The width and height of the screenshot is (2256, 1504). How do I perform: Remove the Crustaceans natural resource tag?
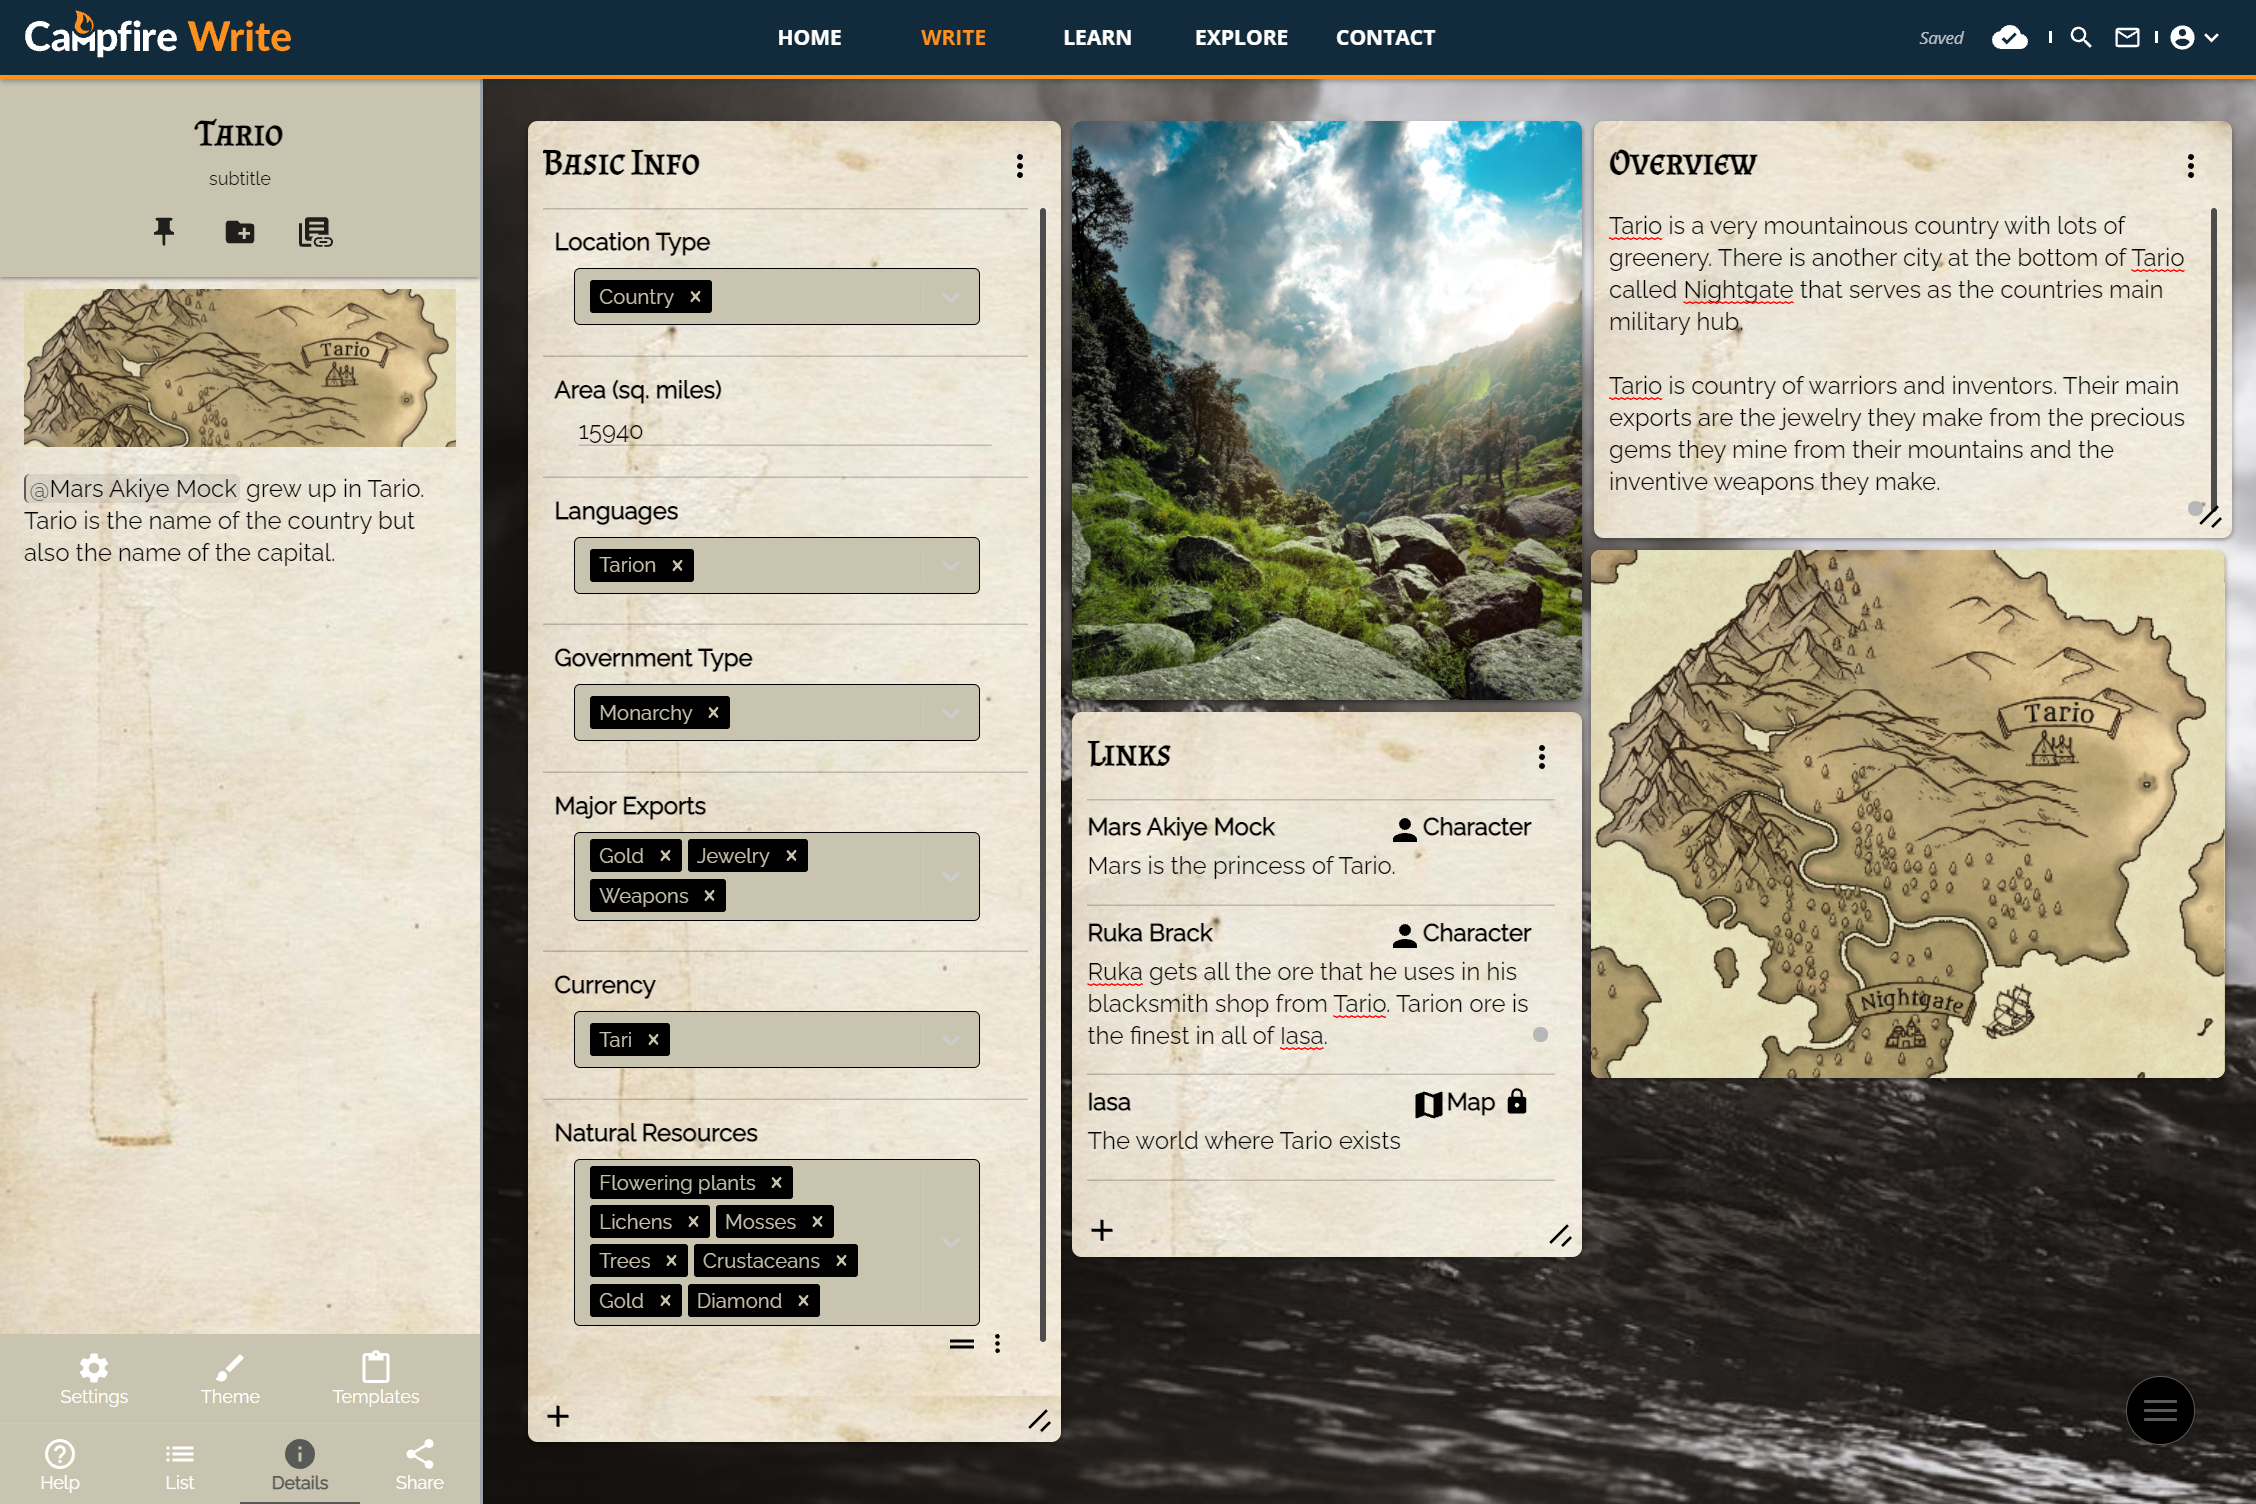click(841, 1261)
